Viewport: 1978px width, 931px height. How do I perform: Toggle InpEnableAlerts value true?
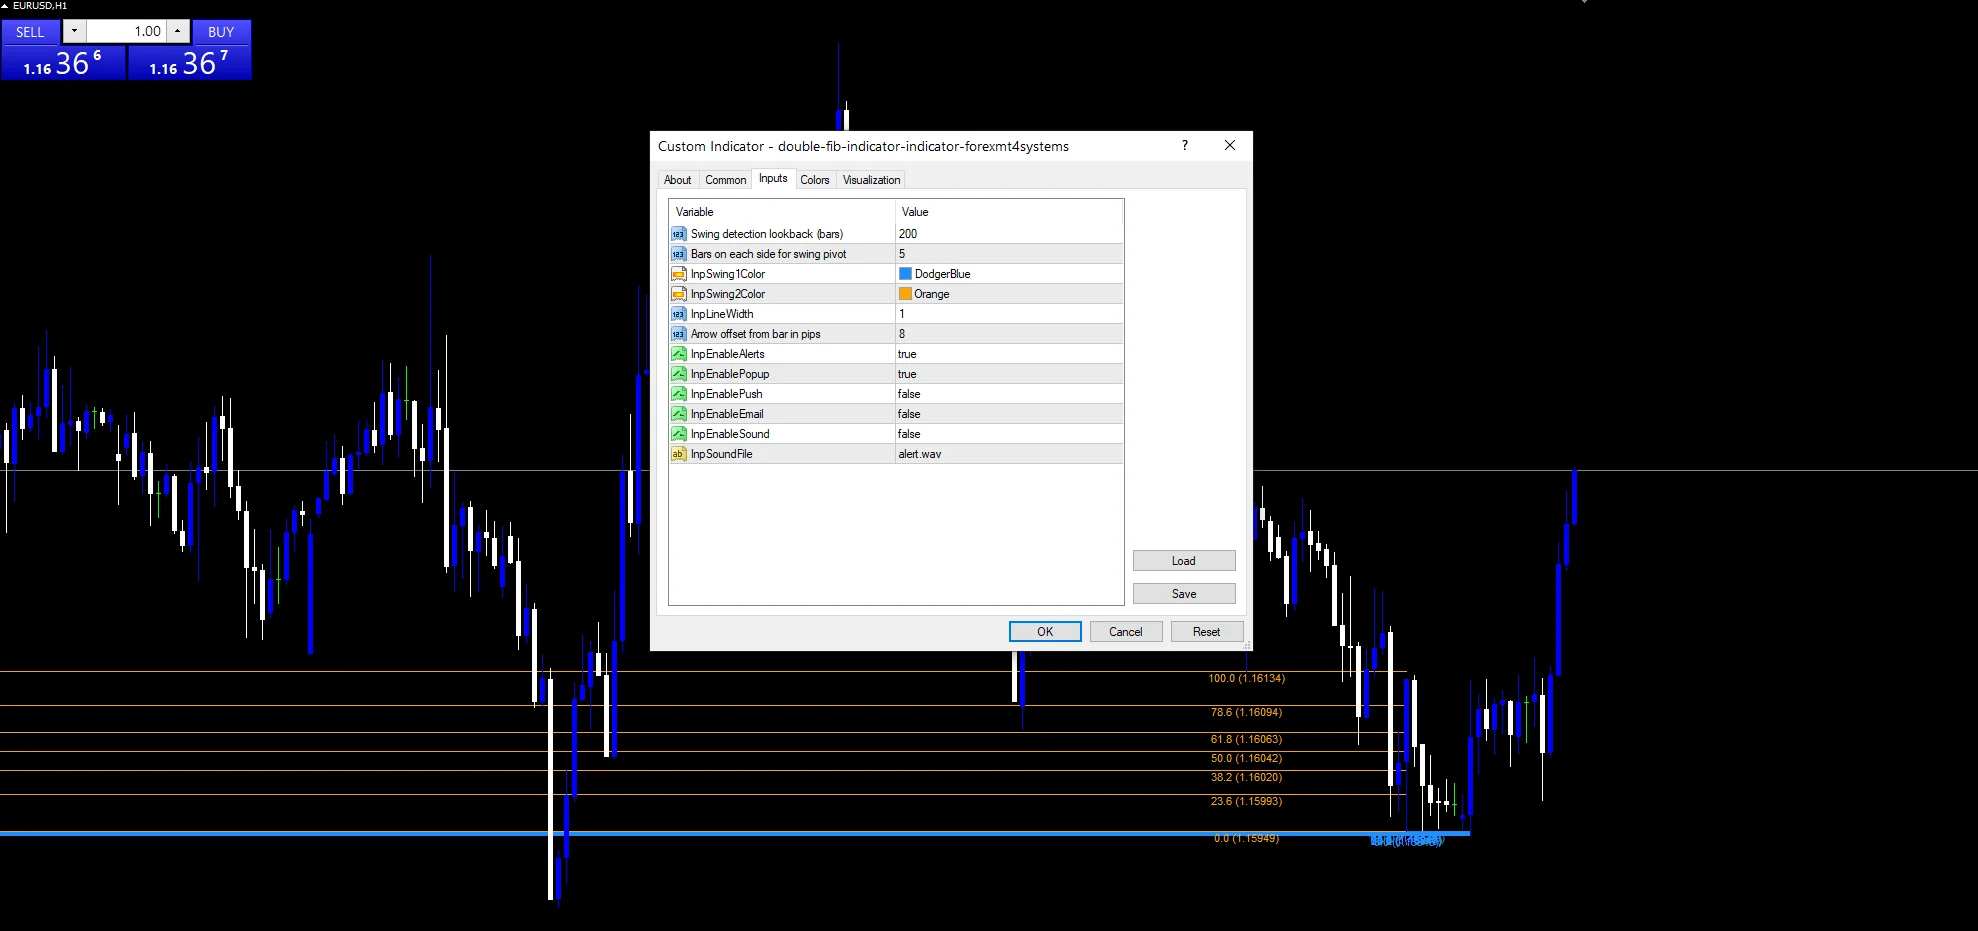click(1009, 354)
